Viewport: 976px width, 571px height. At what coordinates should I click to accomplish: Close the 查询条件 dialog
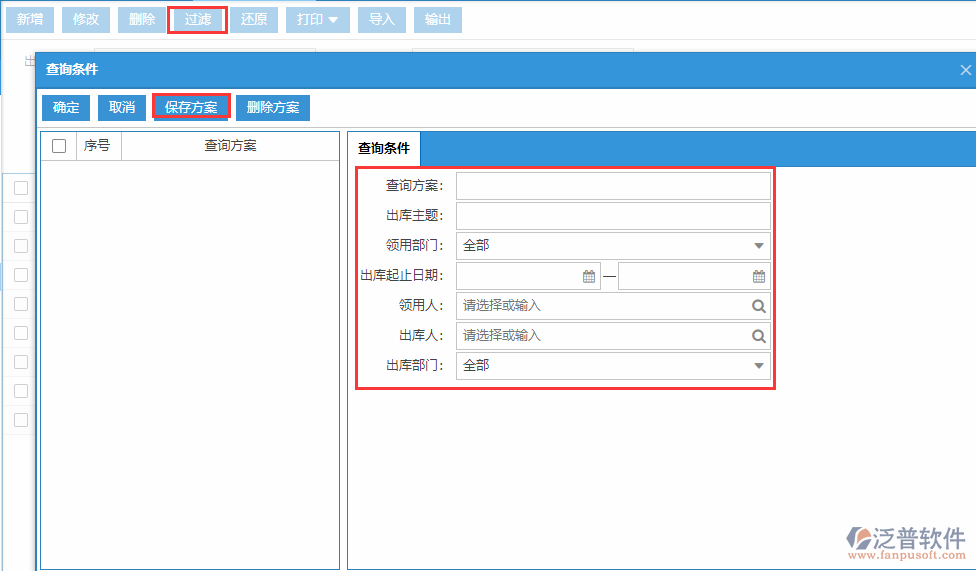965,70
